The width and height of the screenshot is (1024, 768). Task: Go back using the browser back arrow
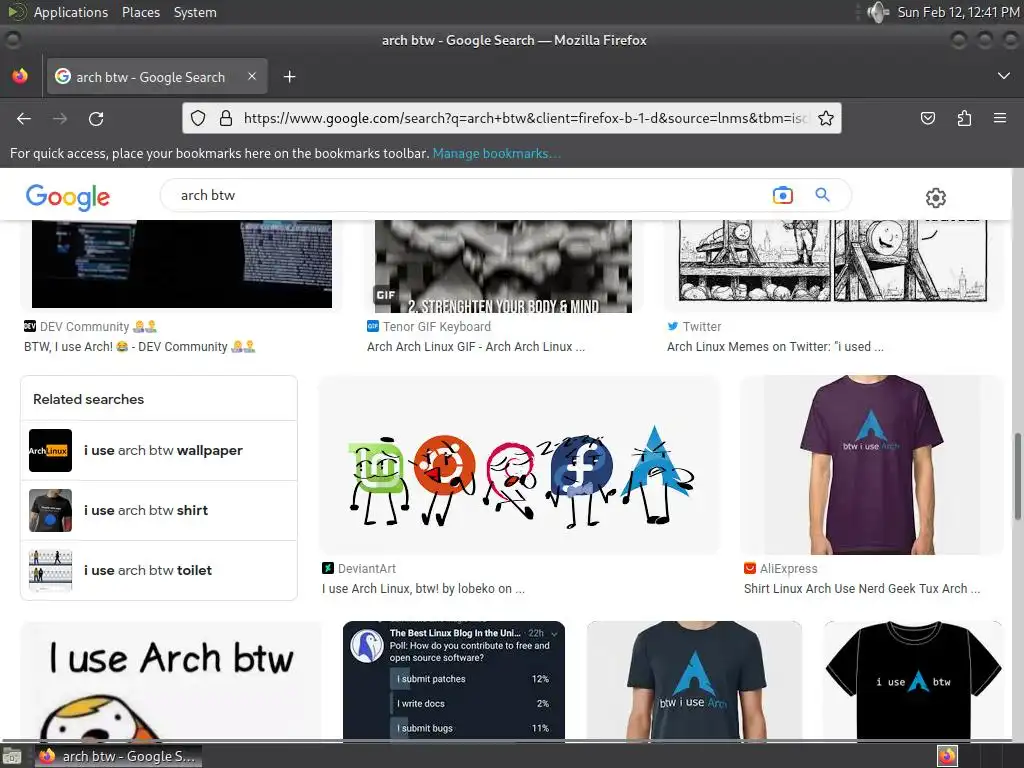(24, 118)
